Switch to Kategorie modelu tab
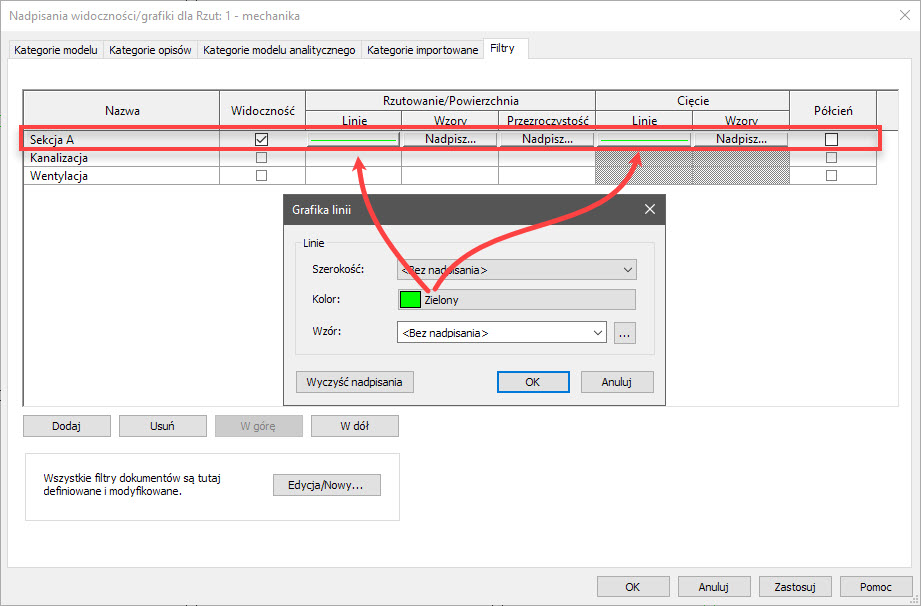Viewport: 921px width, 606px height. pos(56,50)
